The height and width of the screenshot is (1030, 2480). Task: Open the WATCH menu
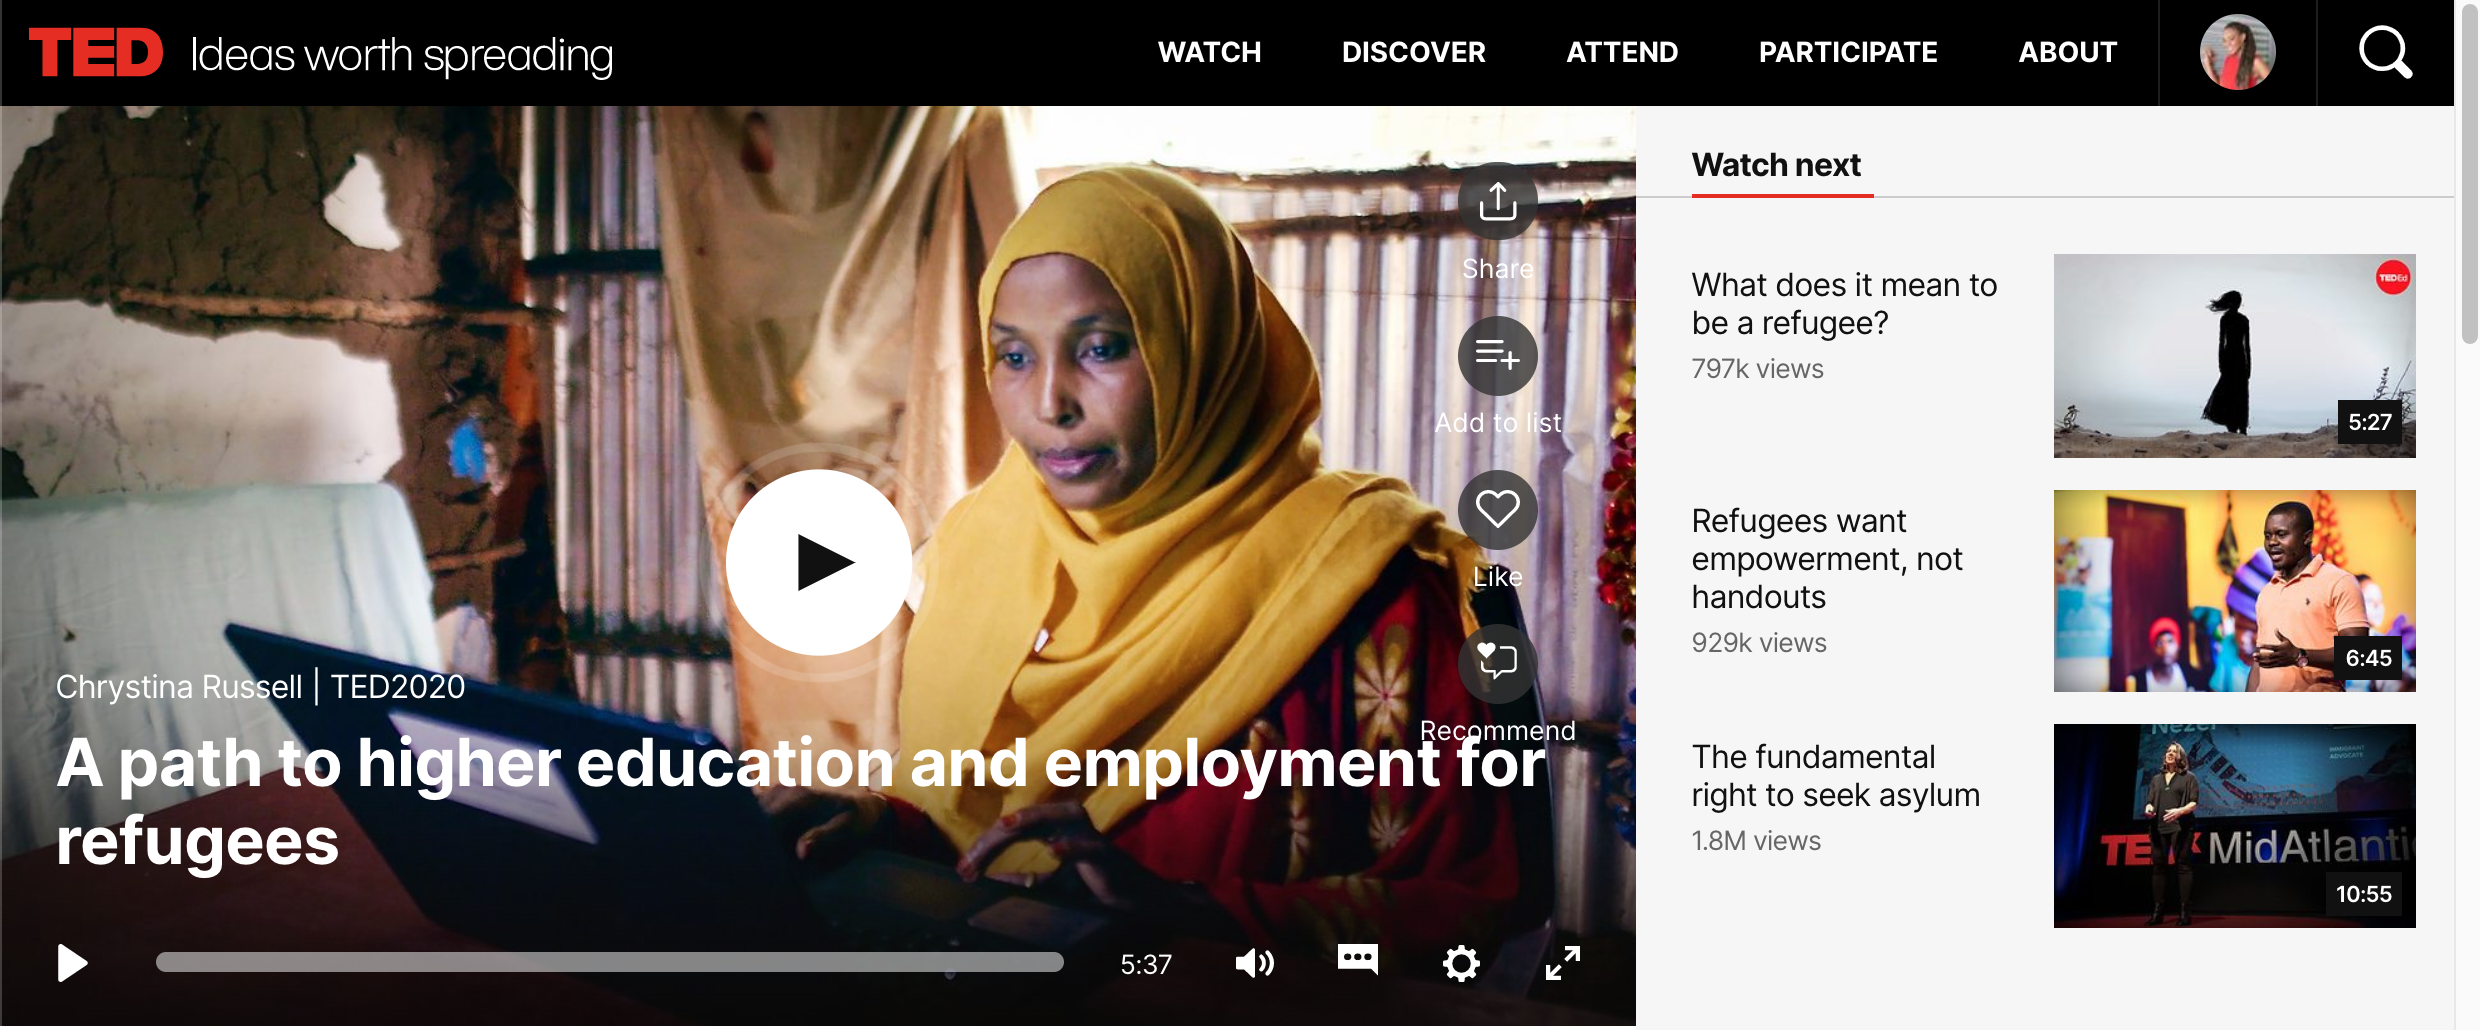(x=1209, y=52)
